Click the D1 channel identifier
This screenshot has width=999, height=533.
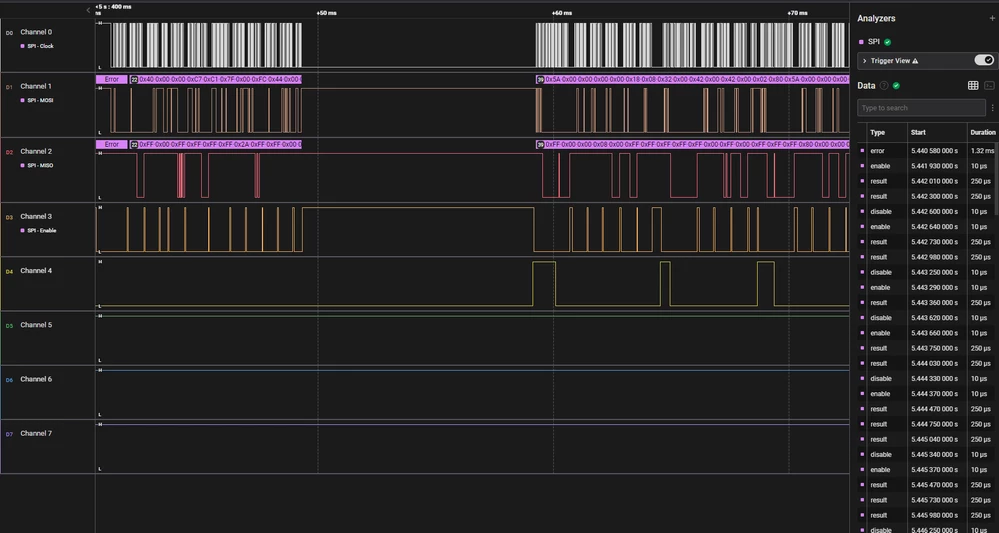pos(9,87)
